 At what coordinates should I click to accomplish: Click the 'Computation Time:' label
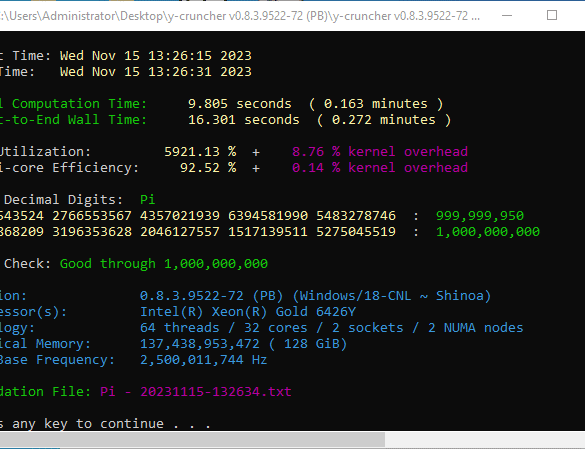(79, 103)
